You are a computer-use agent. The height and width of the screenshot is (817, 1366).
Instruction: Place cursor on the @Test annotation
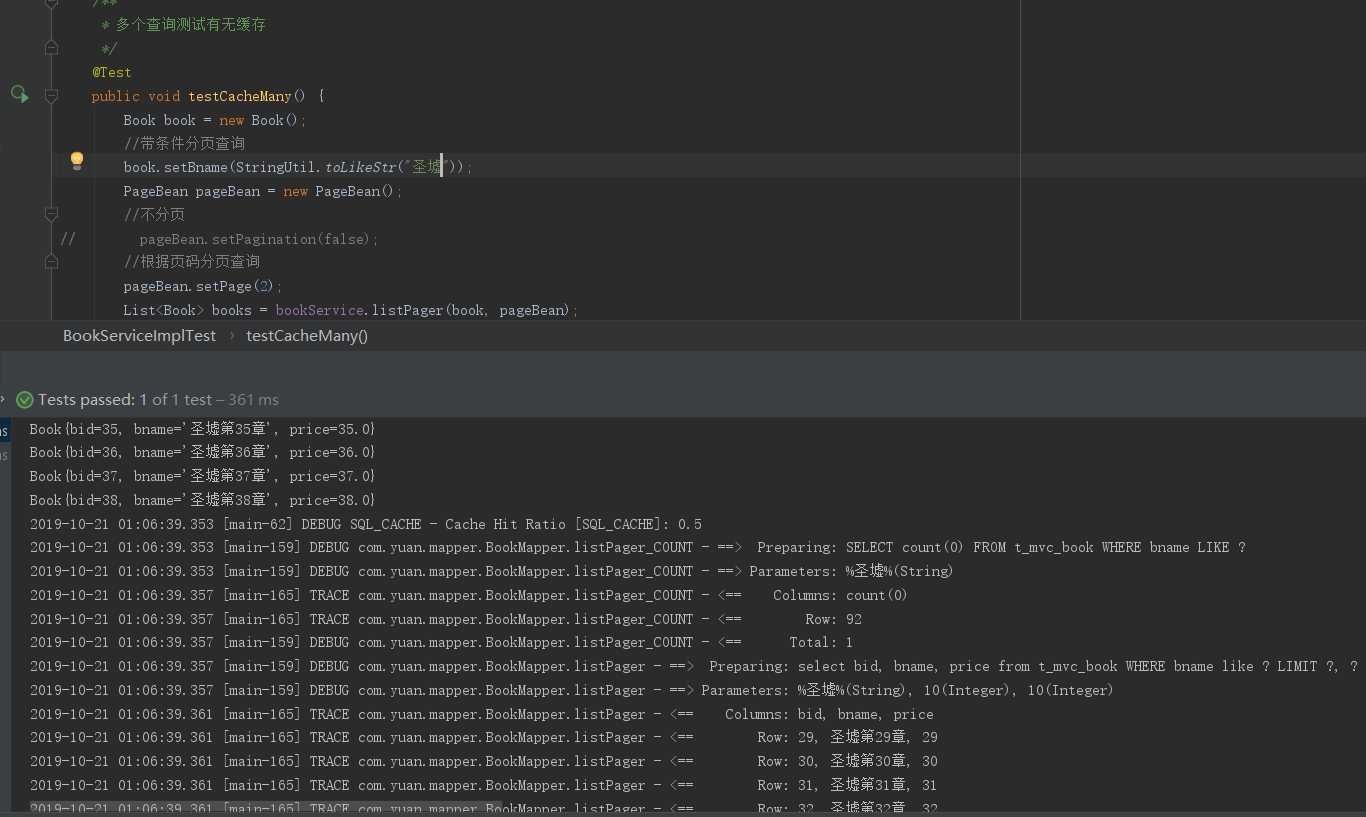[112, 72]
